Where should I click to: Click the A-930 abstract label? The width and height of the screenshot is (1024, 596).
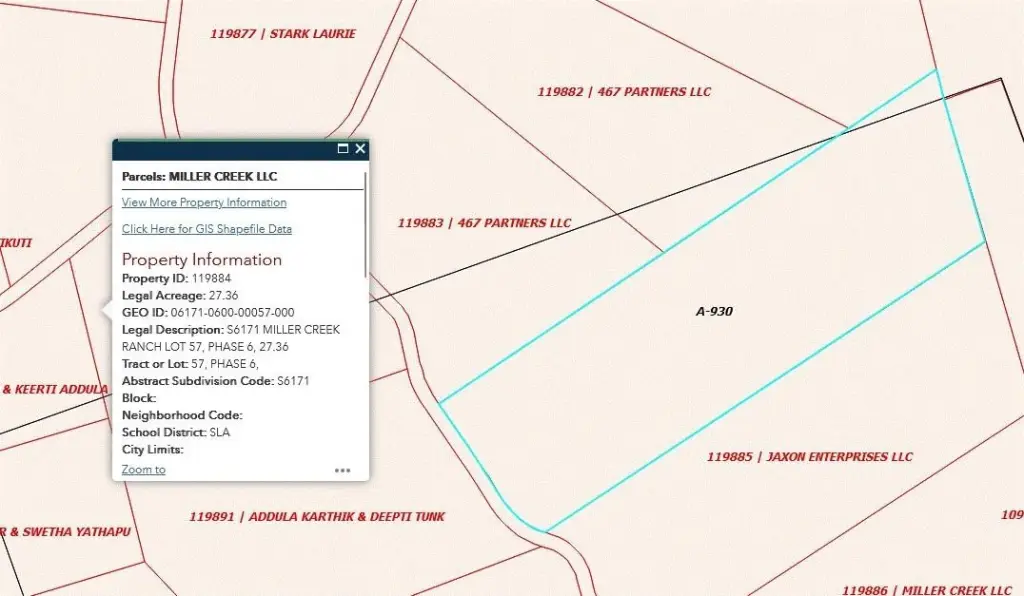(x=714, y=312)
